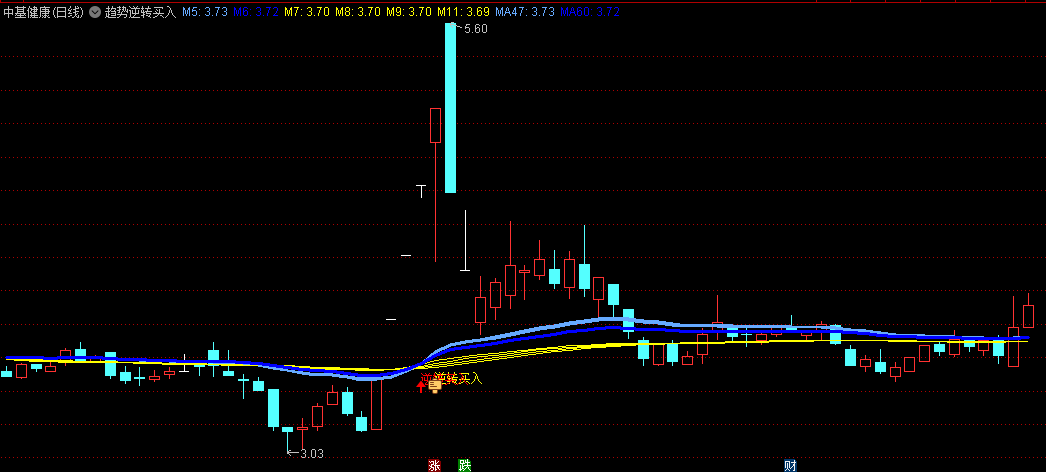Click the 5.60 high price label
The width and height of the screenshot is (1046, 472).
tap(476, 29)
